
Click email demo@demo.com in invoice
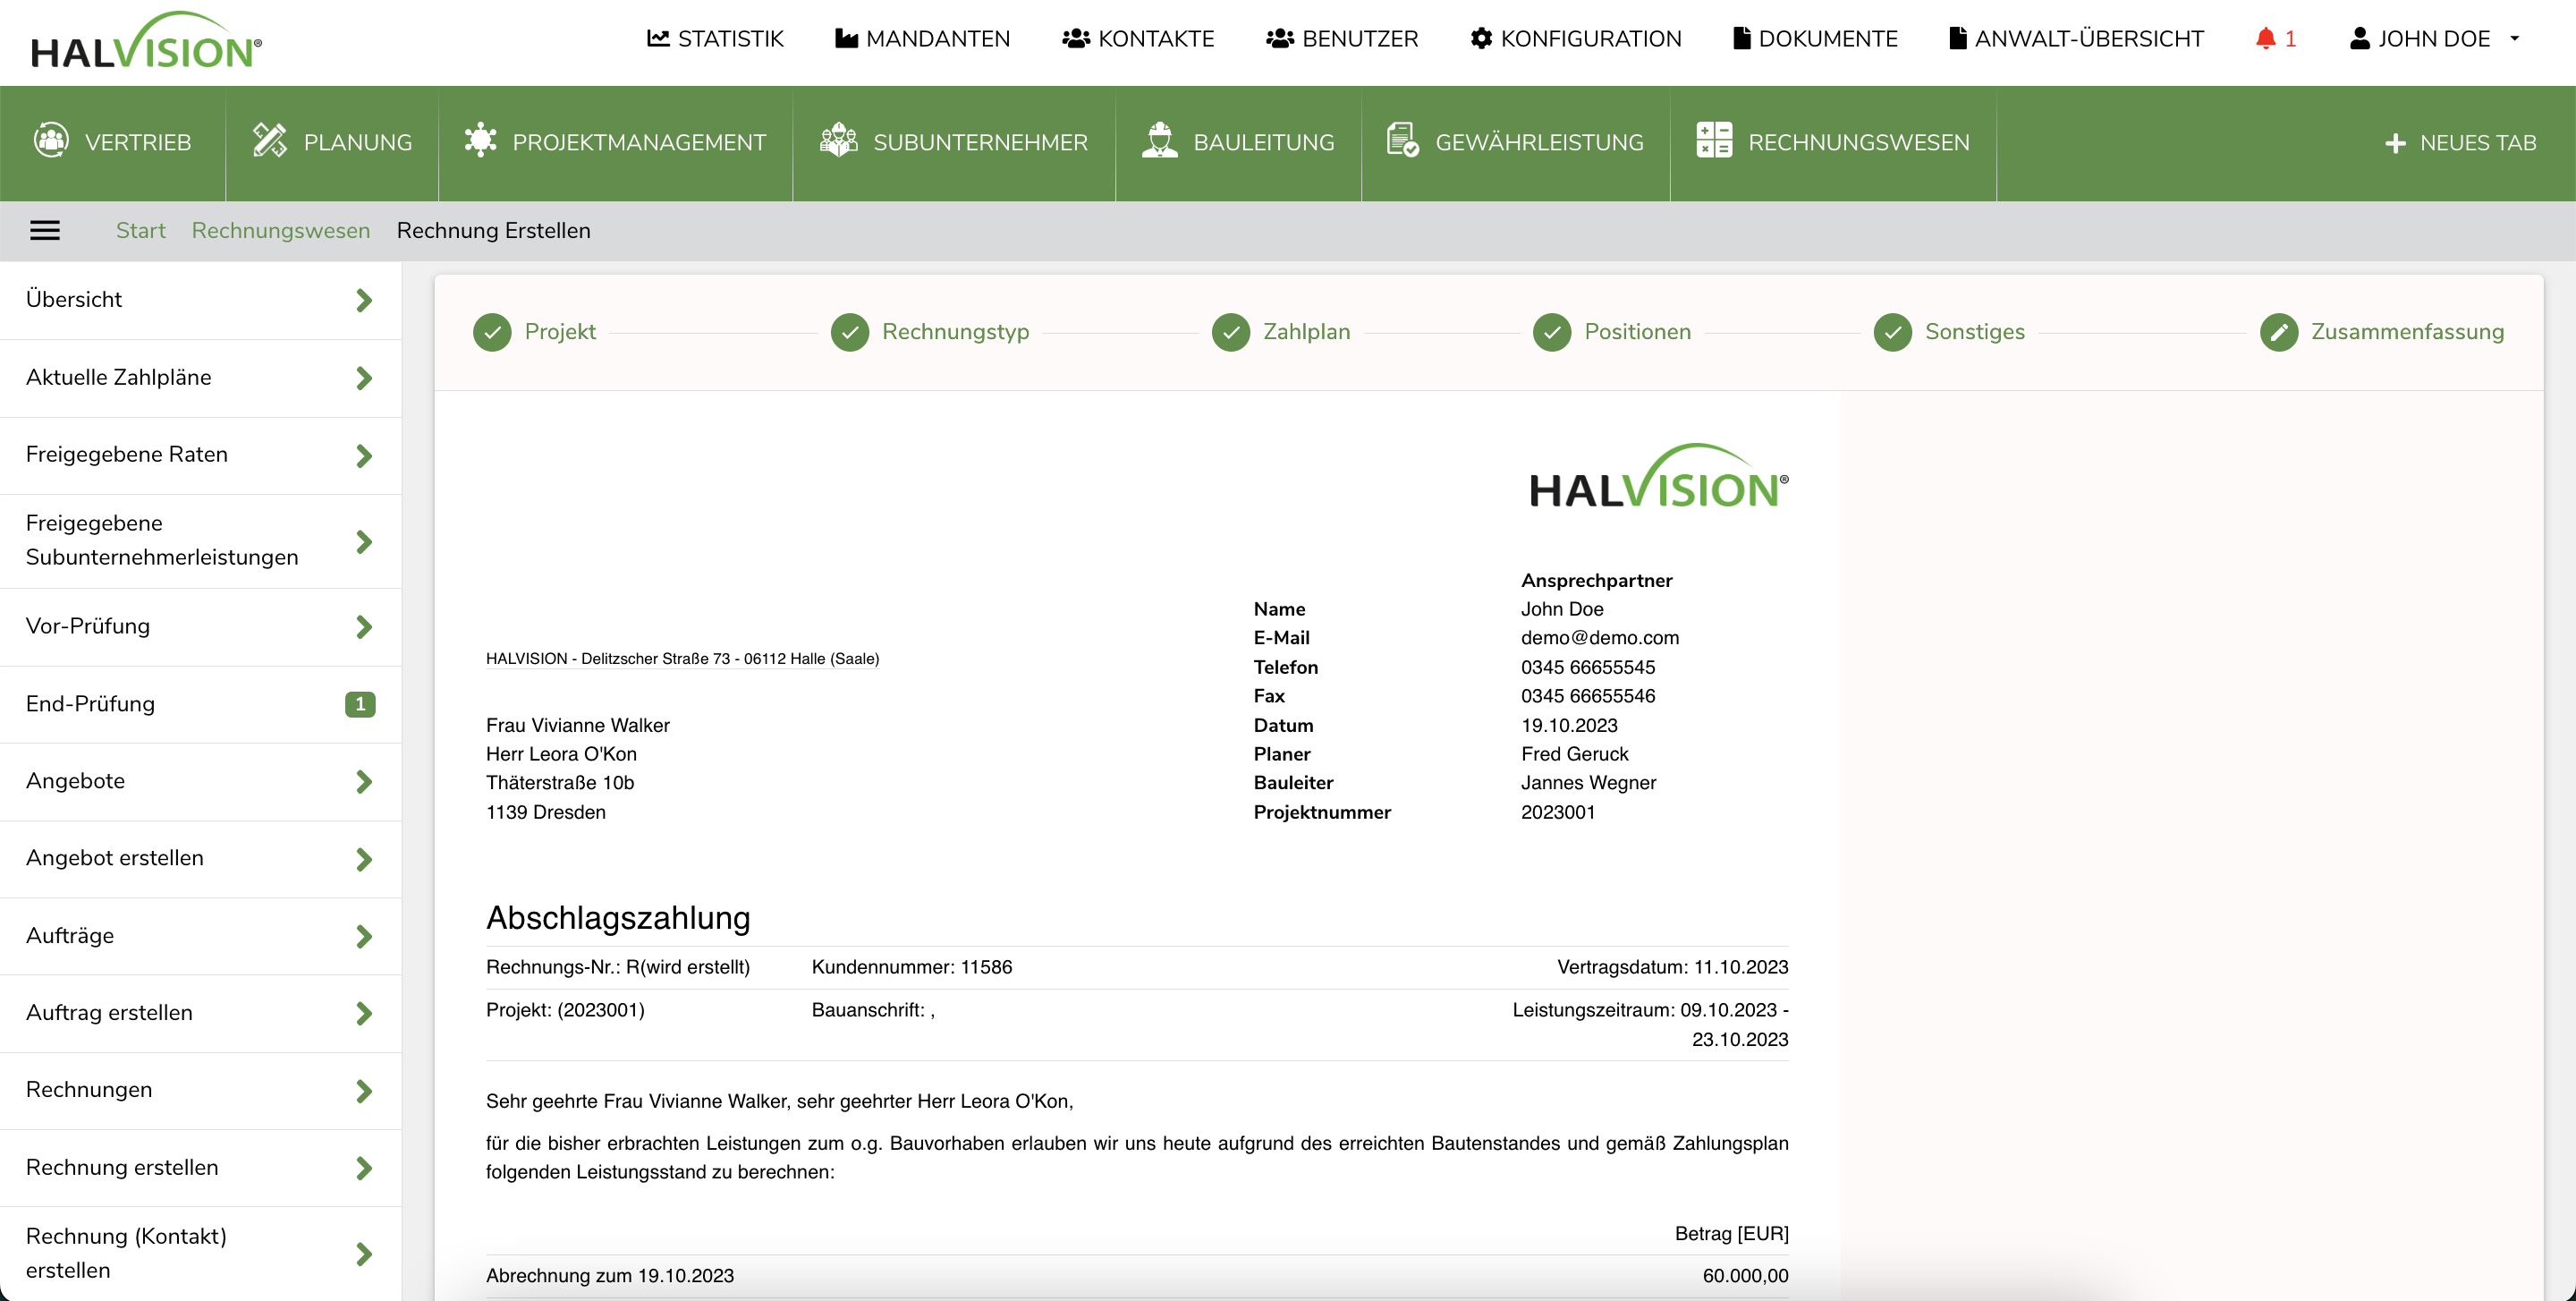tap(1600, 638)
